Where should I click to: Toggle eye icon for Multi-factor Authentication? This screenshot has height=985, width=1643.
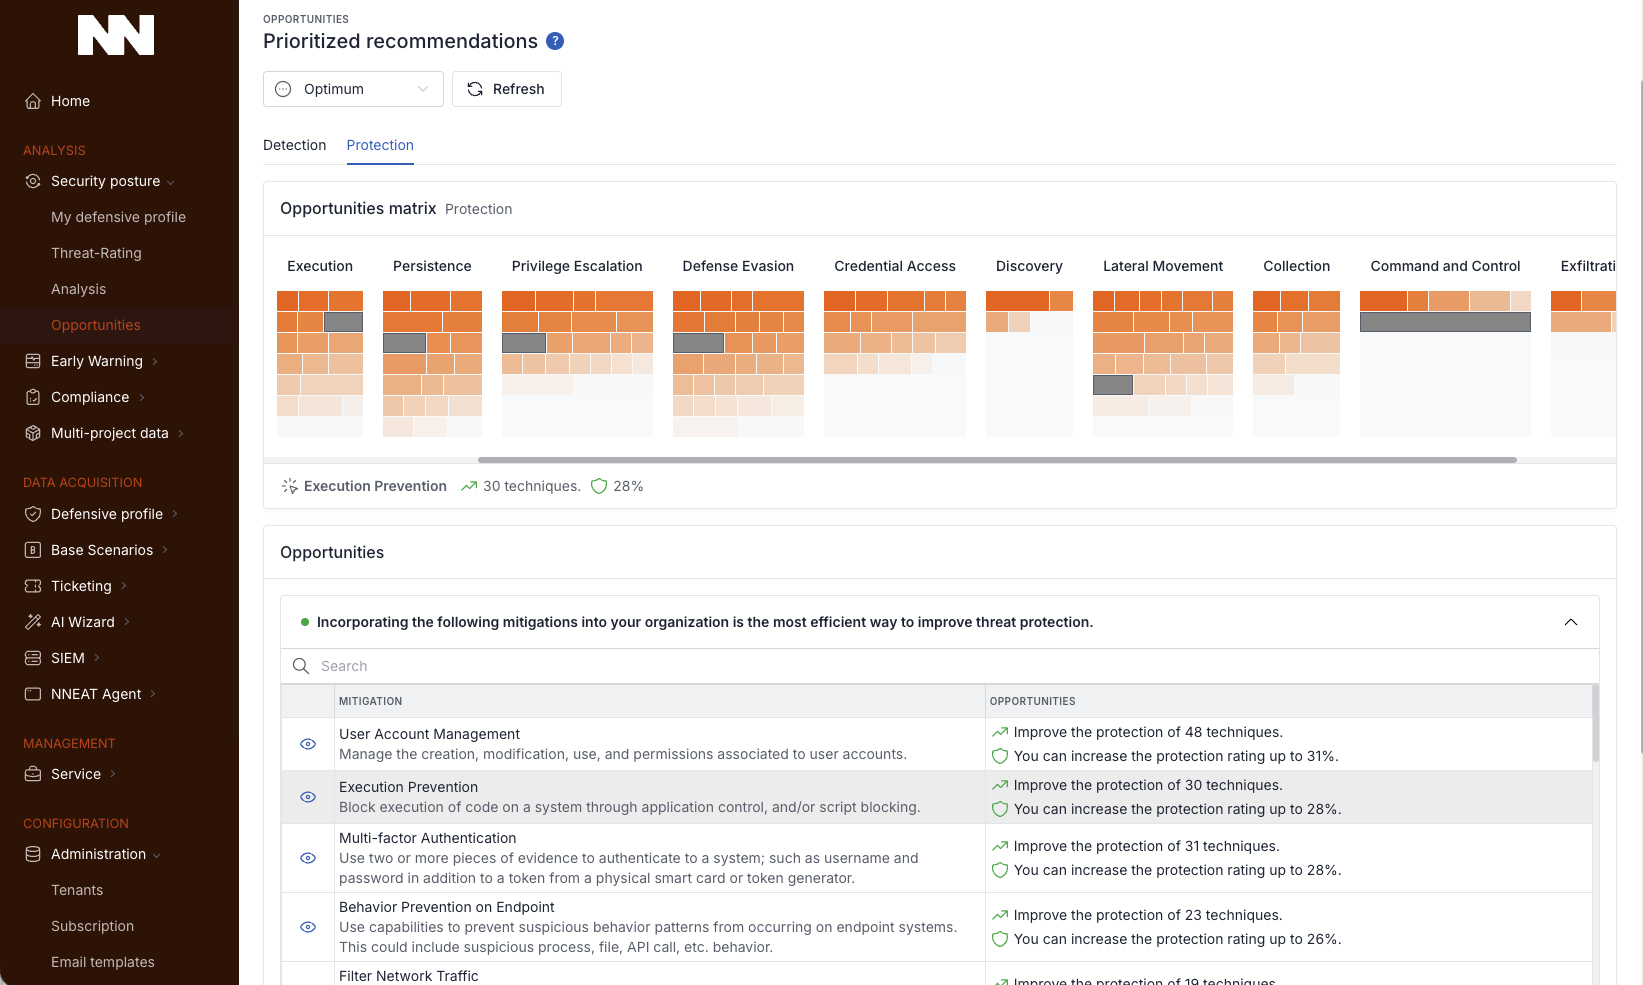point(308,858)
